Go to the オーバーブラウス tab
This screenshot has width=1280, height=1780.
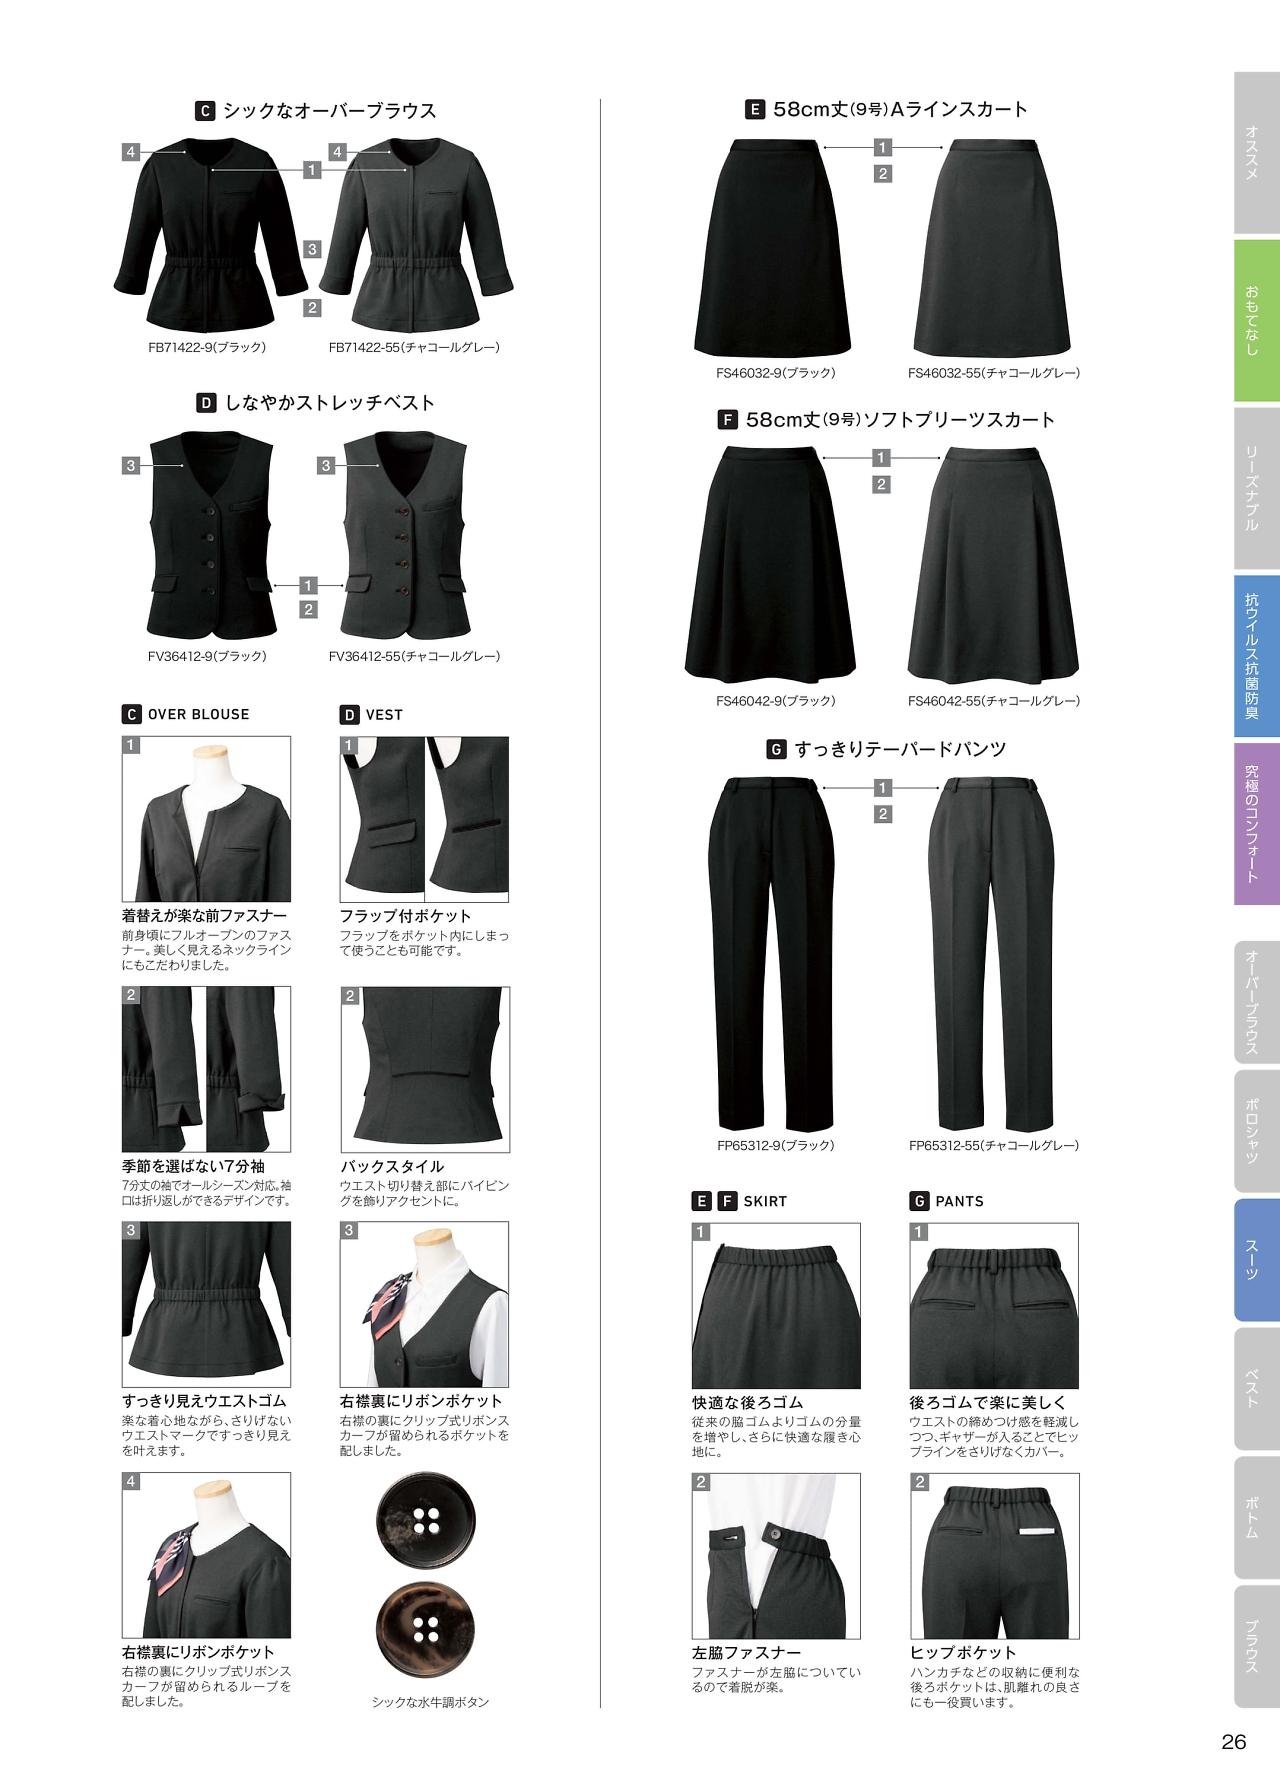[1257, 1002]
